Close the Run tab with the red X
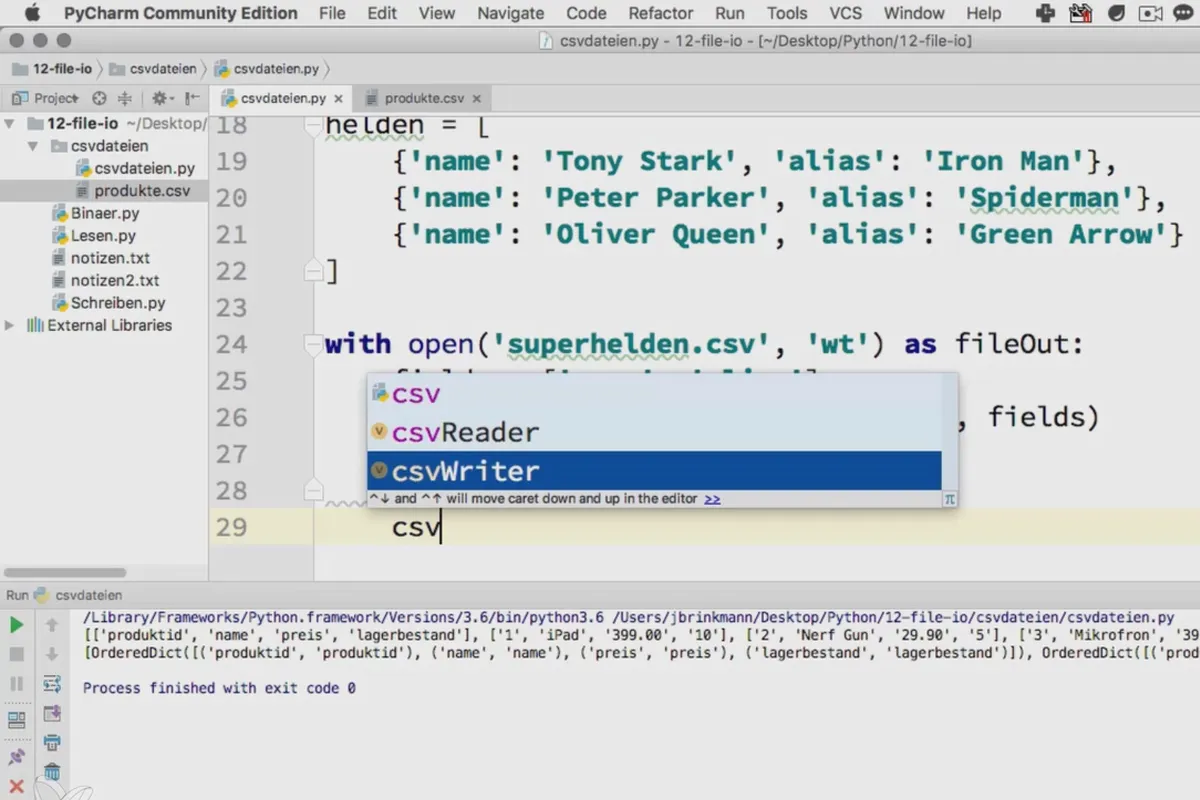The image size is (1200, 800). (x=16, y=786)
